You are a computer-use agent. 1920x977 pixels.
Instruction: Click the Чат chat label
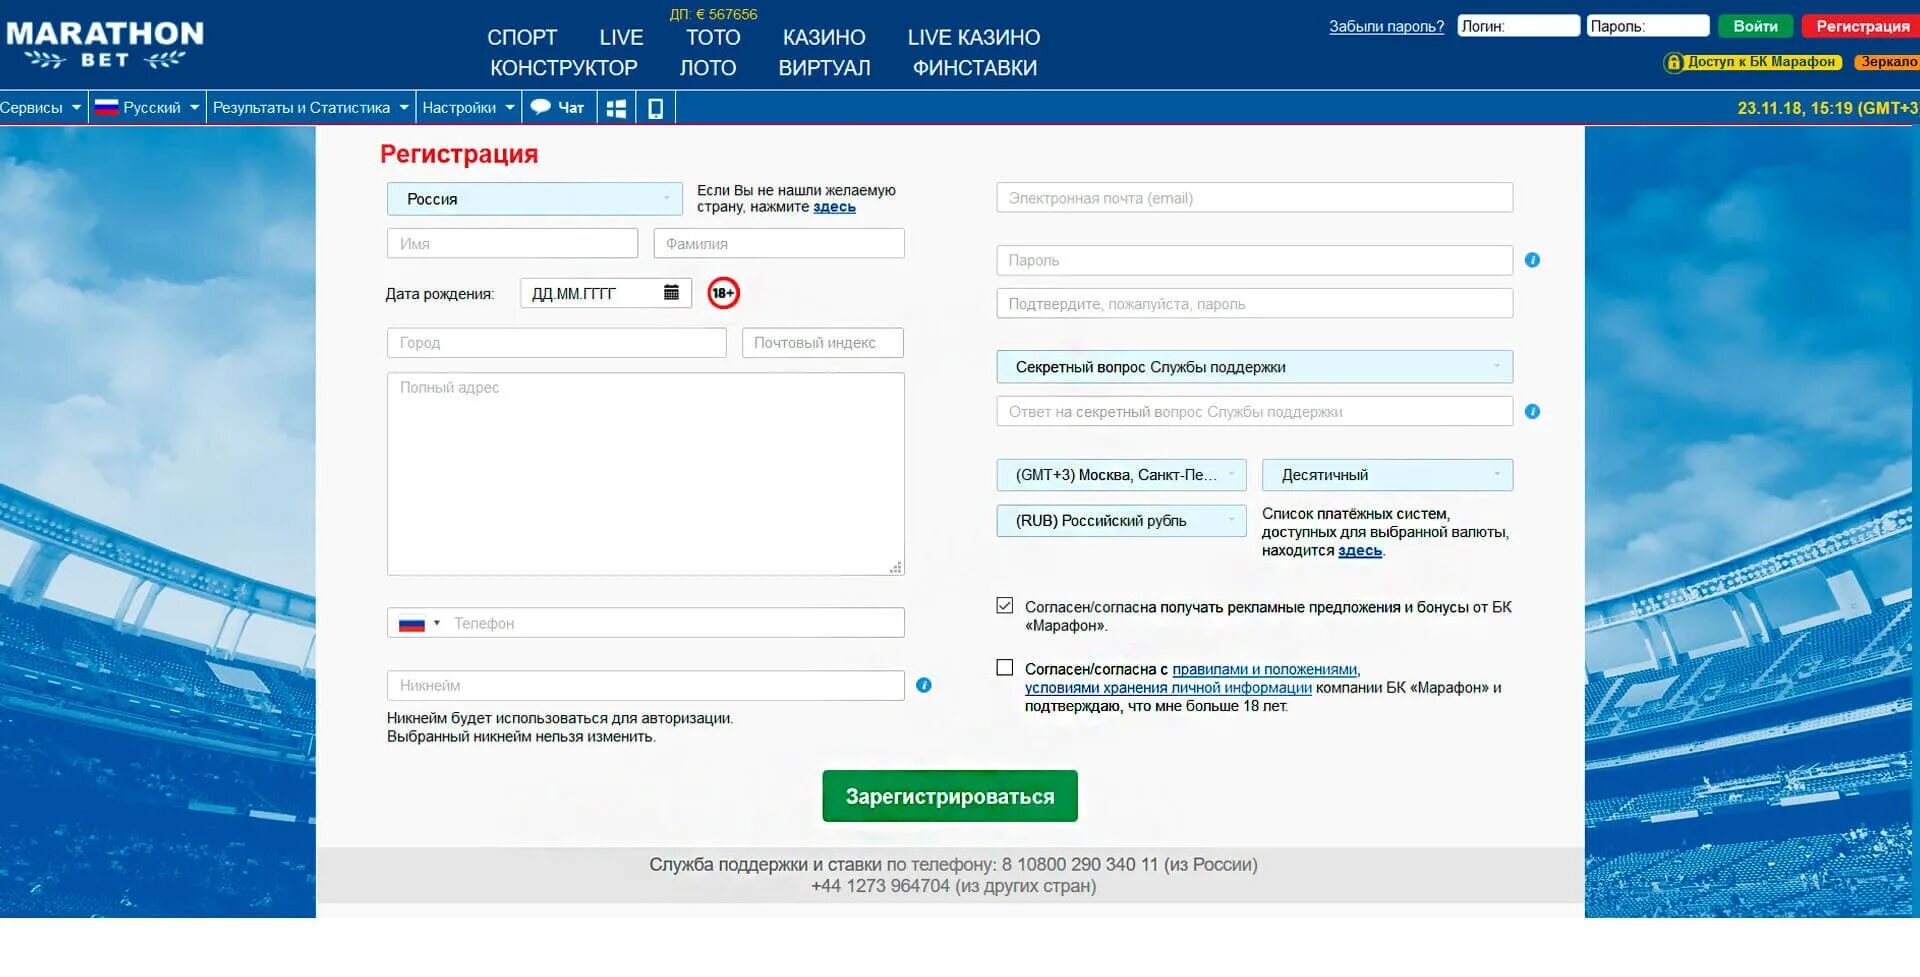[571, 107]
